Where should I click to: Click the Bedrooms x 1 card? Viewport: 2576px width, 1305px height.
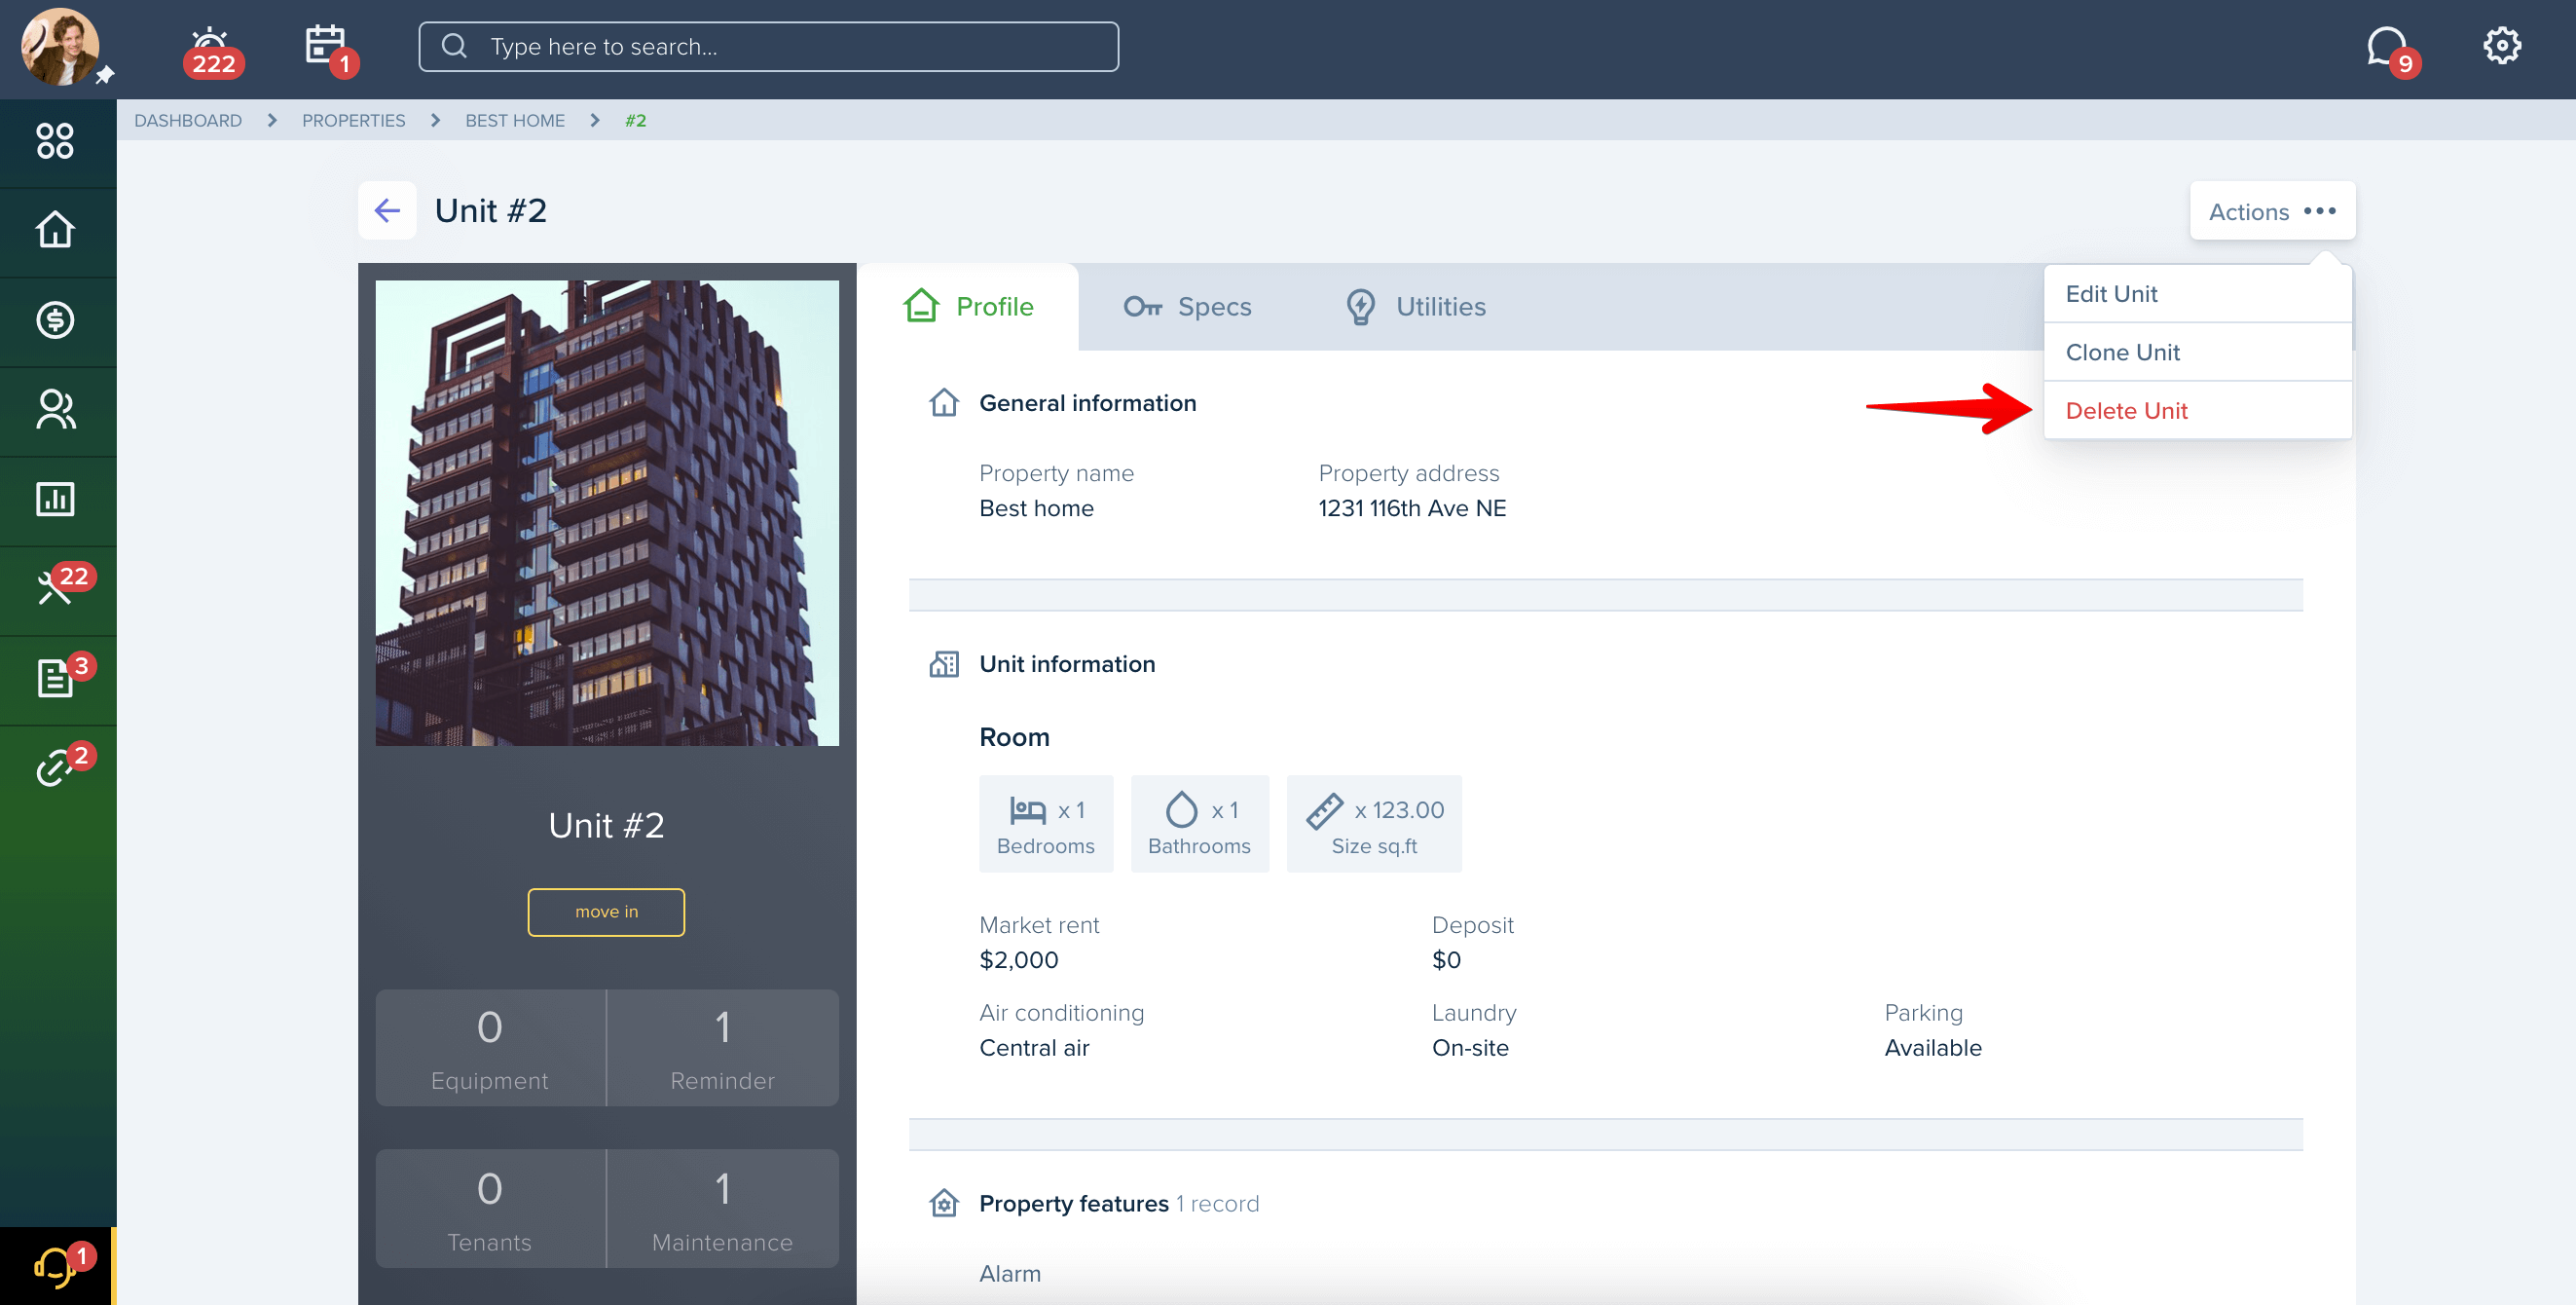(x=1046, y=824)
